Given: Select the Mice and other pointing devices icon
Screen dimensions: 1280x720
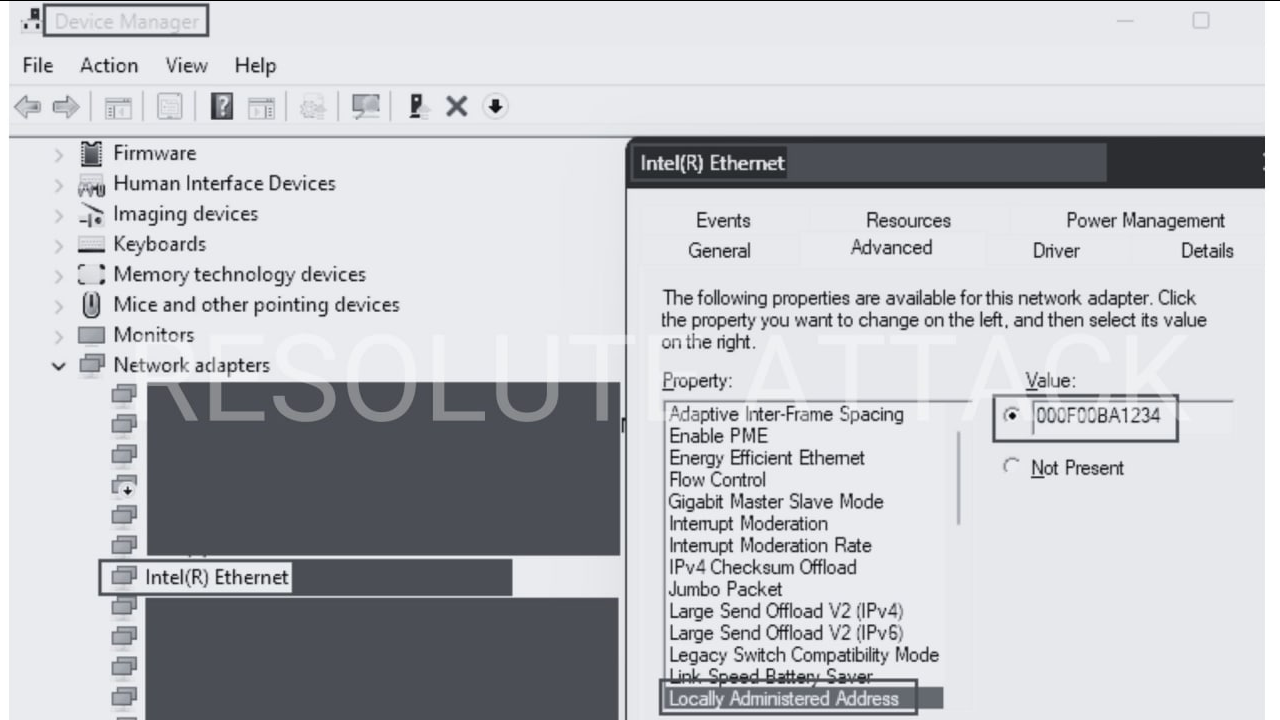Looking at the screenshot, I should (x=91, y=304).
